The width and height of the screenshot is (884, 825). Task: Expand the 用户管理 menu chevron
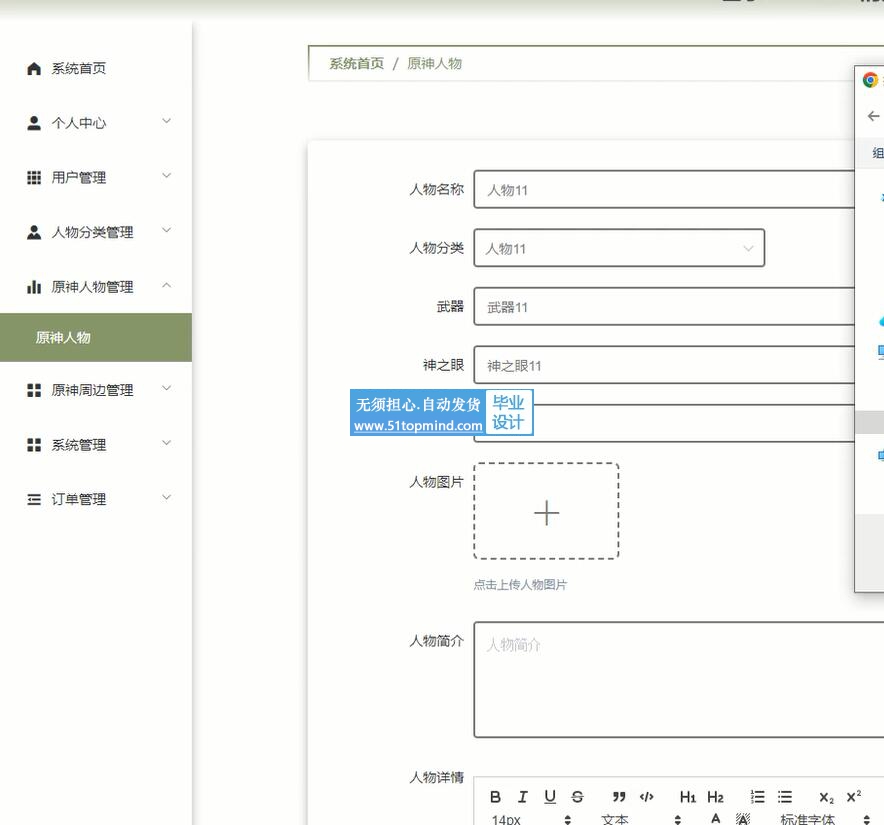pyautogui.click(x=166, y=175)
